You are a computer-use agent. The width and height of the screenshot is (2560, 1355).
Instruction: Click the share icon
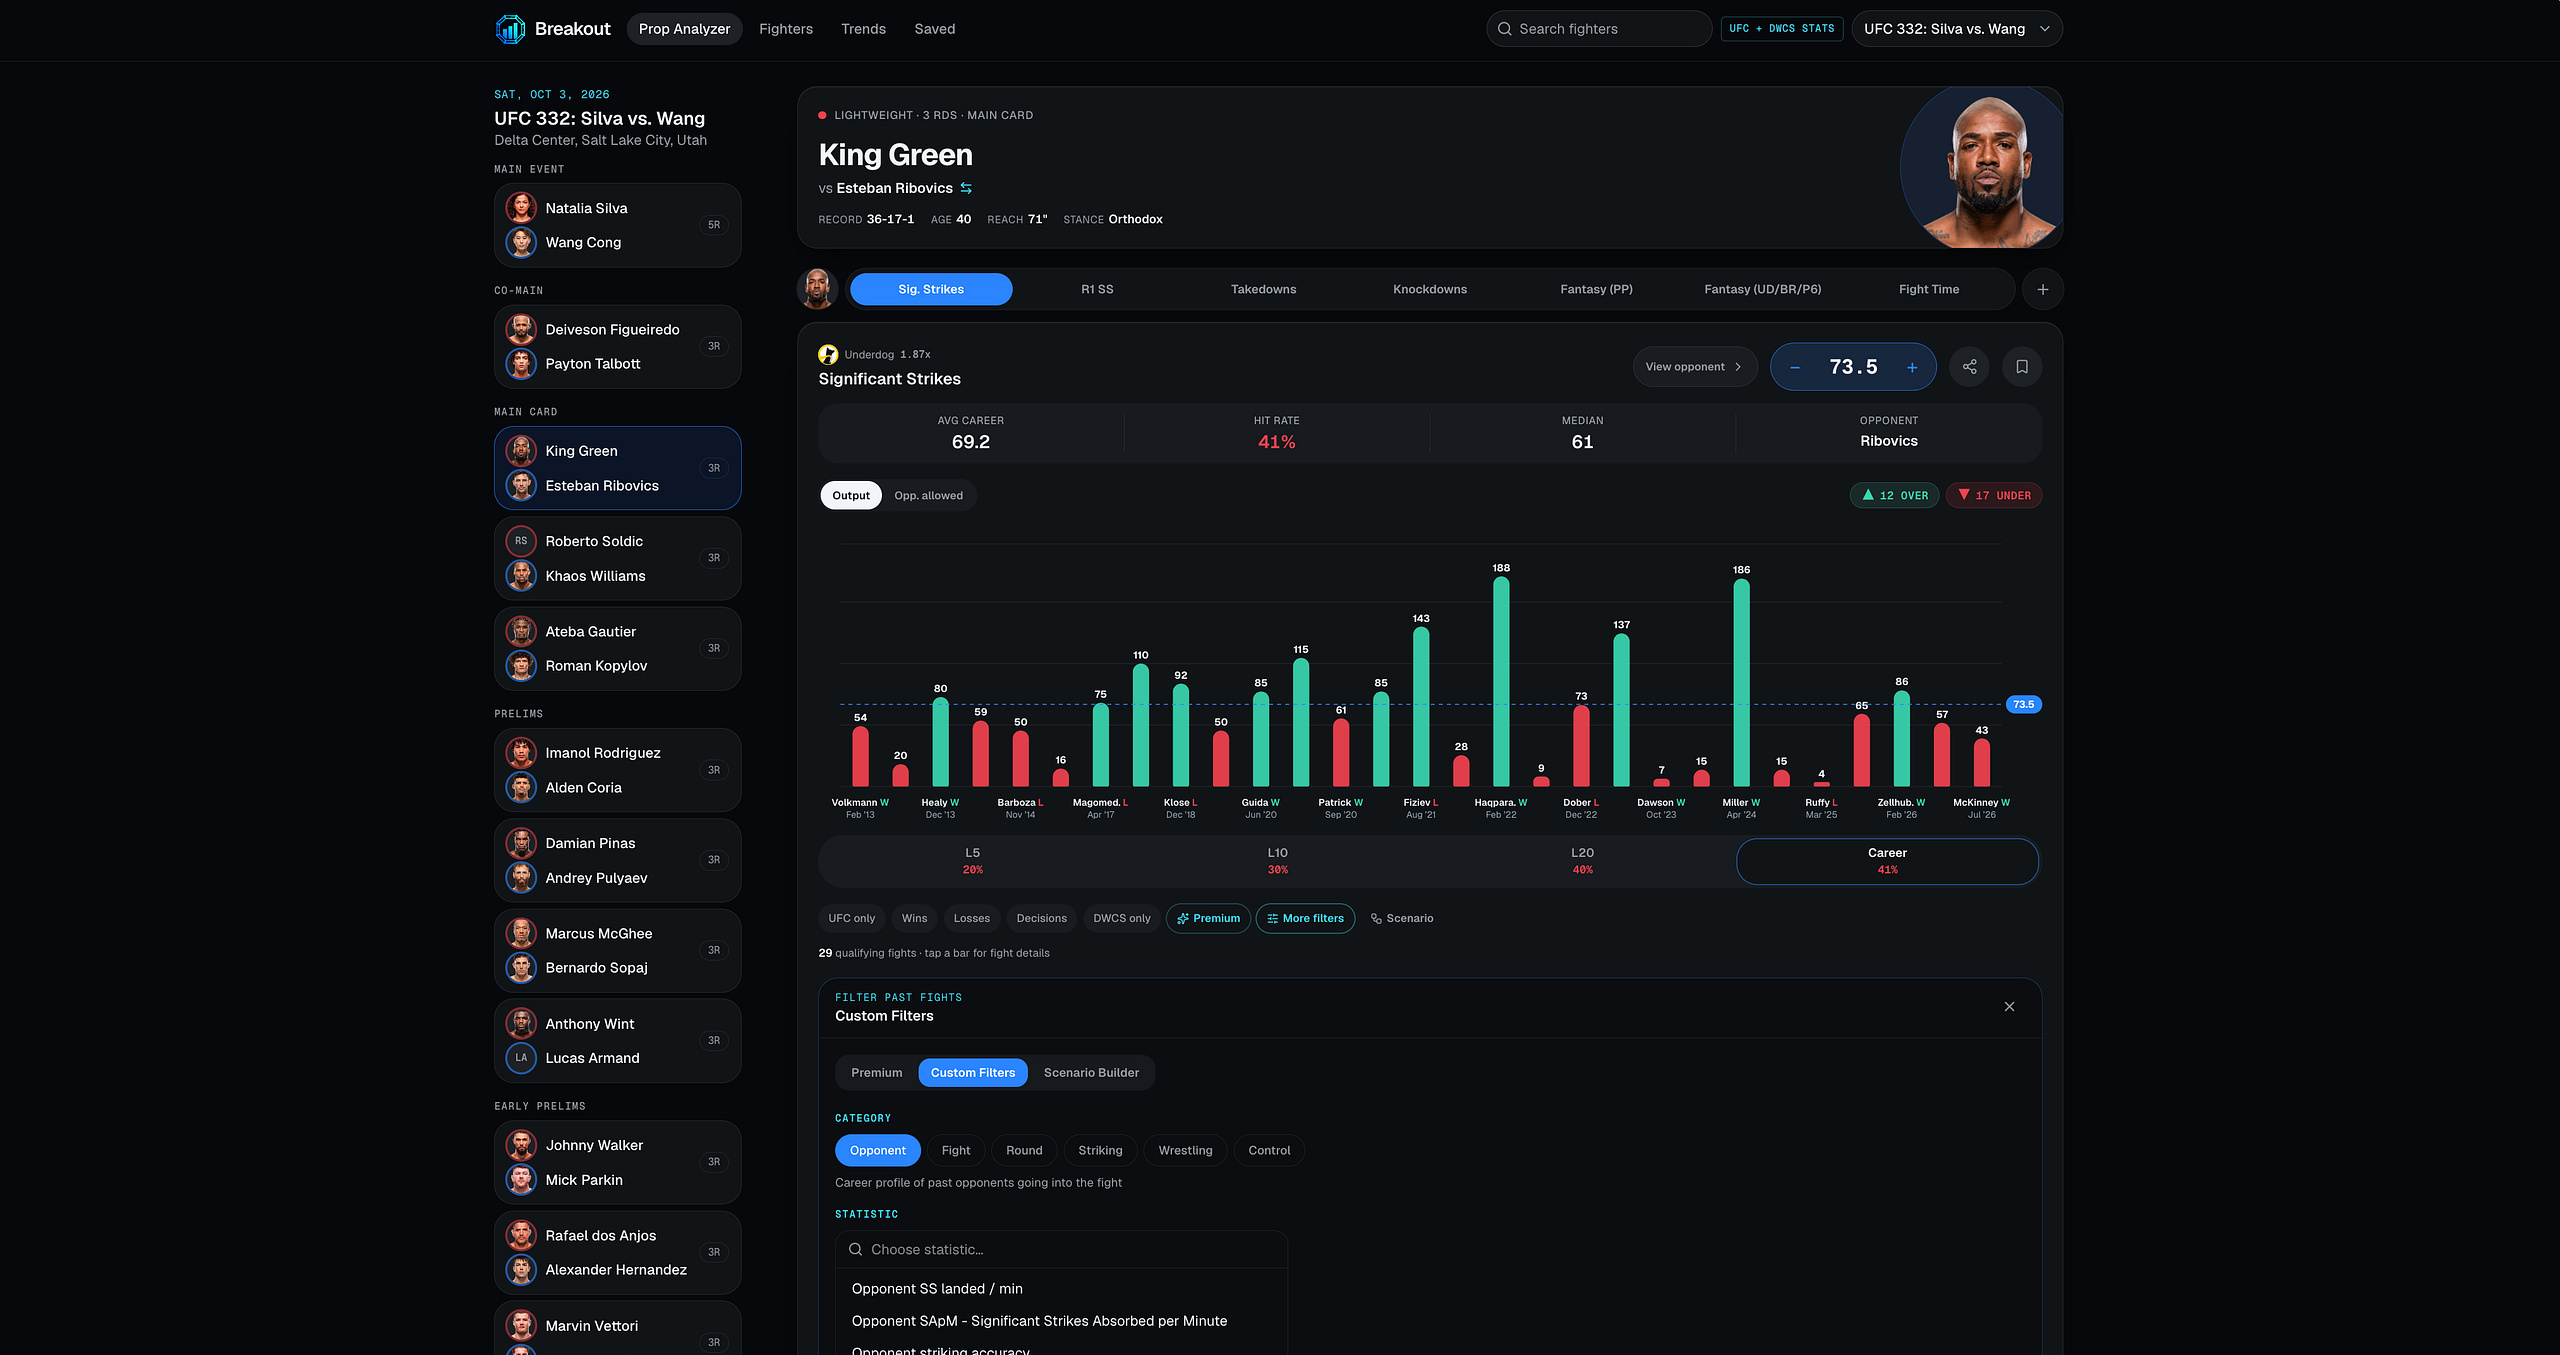coord(1970,367)
